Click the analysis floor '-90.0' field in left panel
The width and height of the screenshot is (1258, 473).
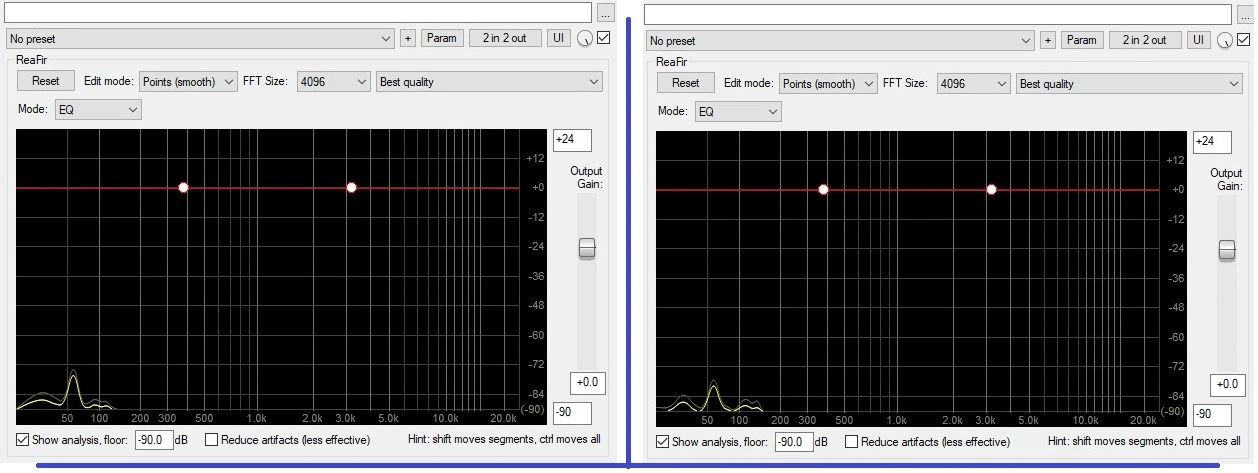pyautogui.click(x=154, y=440)
